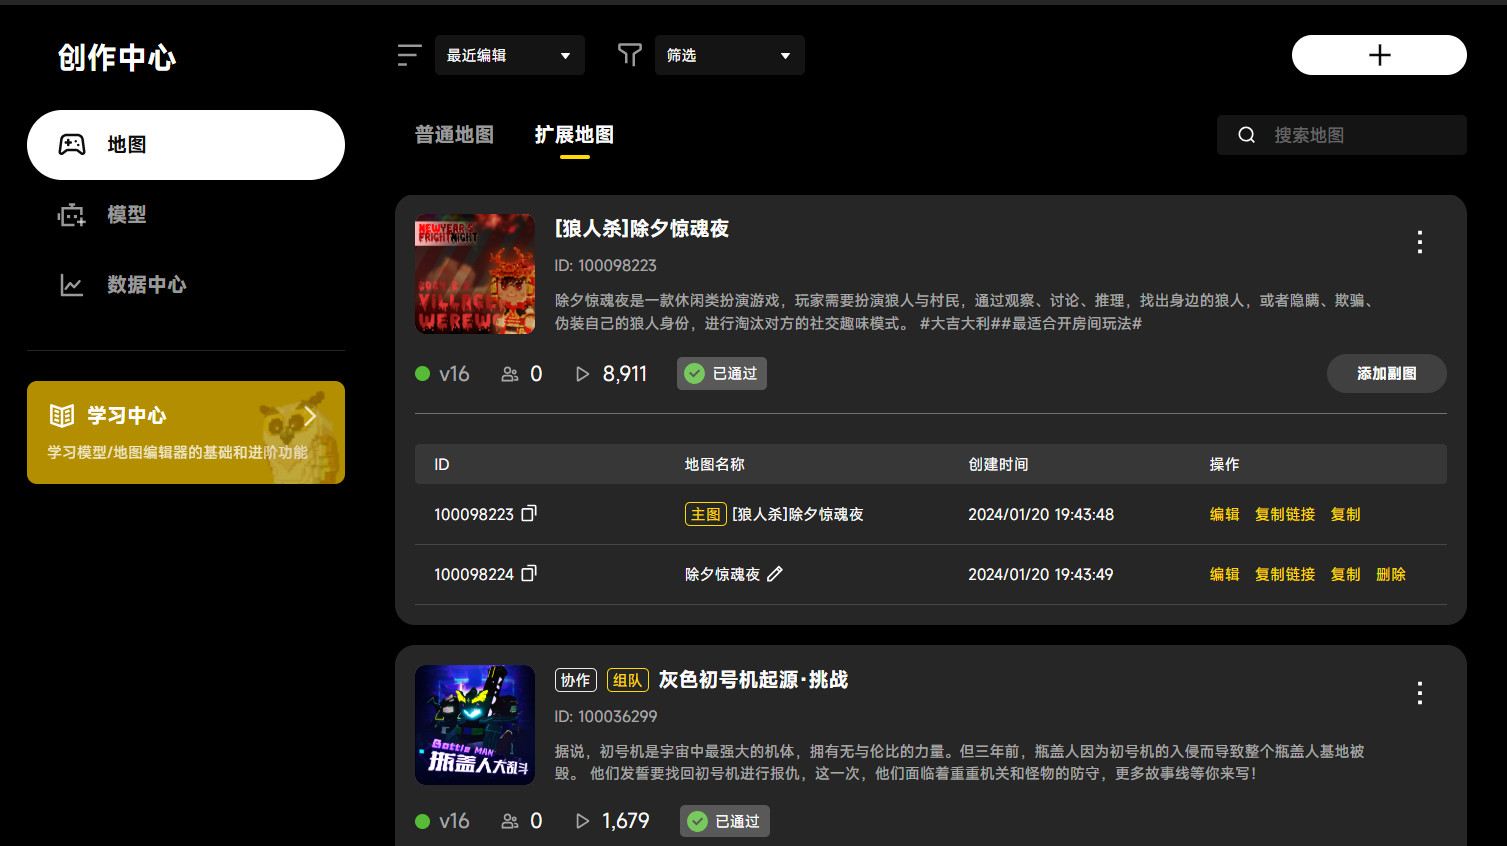
Task: Click the 添加副图 button
Action: click(x=1386, y=373)
